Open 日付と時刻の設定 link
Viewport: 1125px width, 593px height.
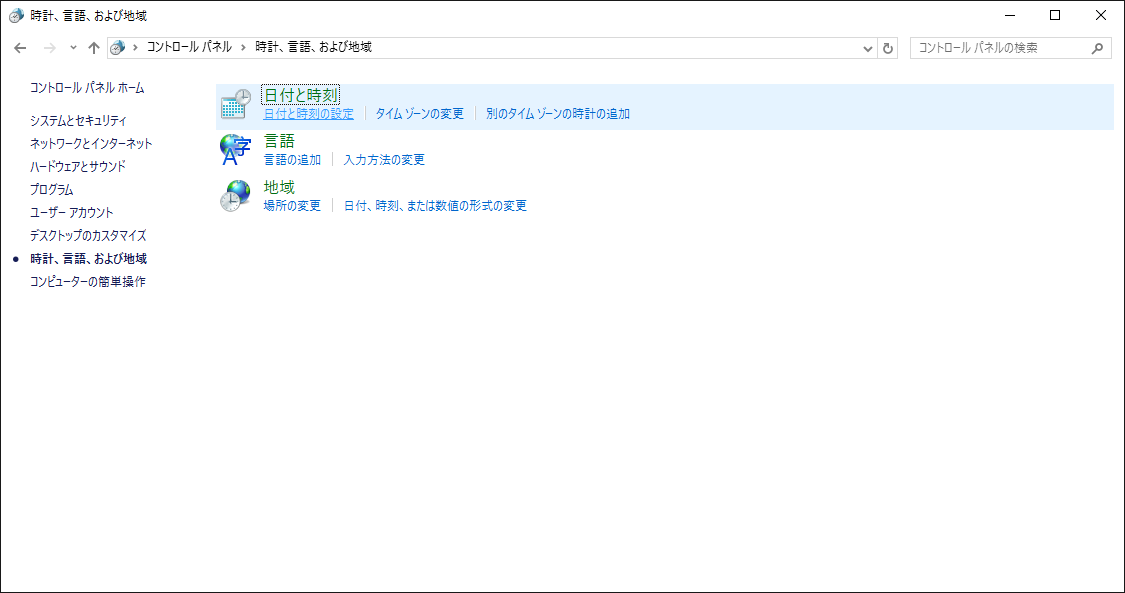308,114
